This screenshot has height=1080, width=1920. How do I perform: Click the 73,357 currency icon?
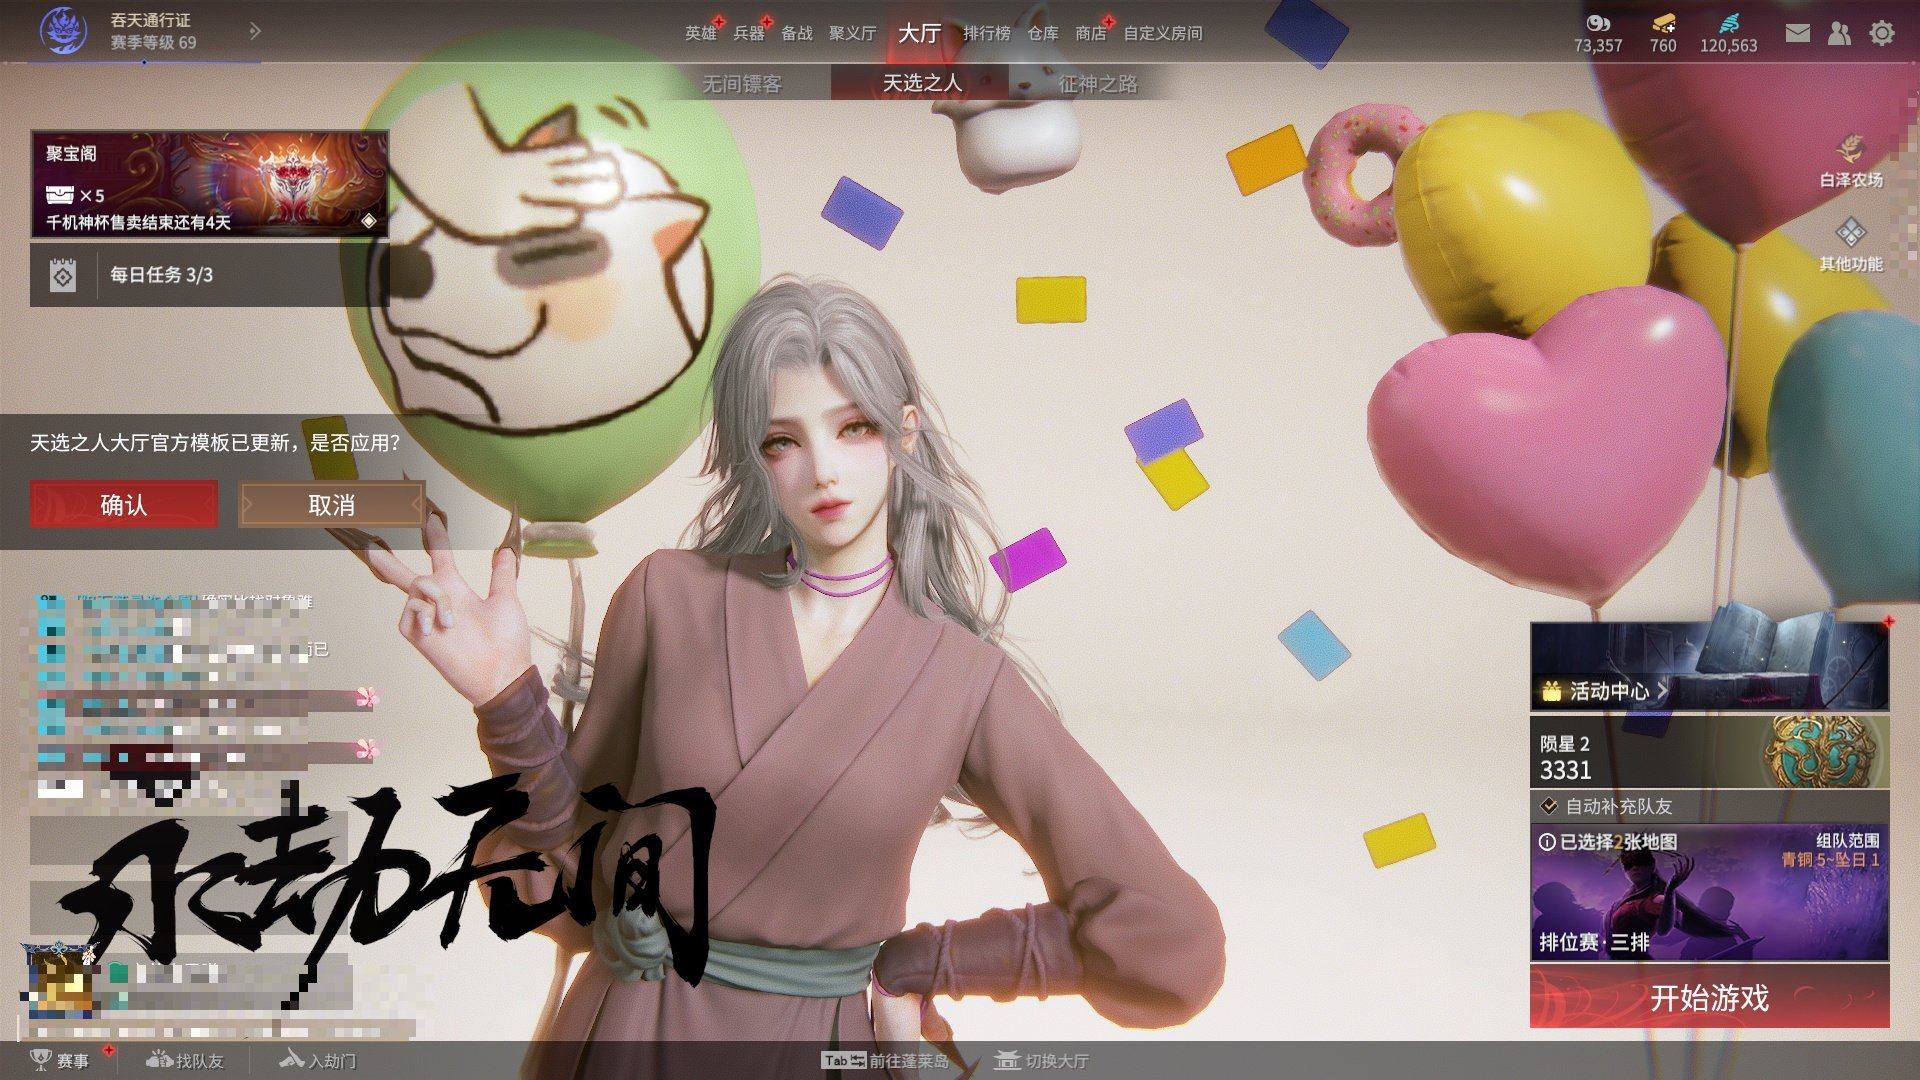pos(1598,23)
